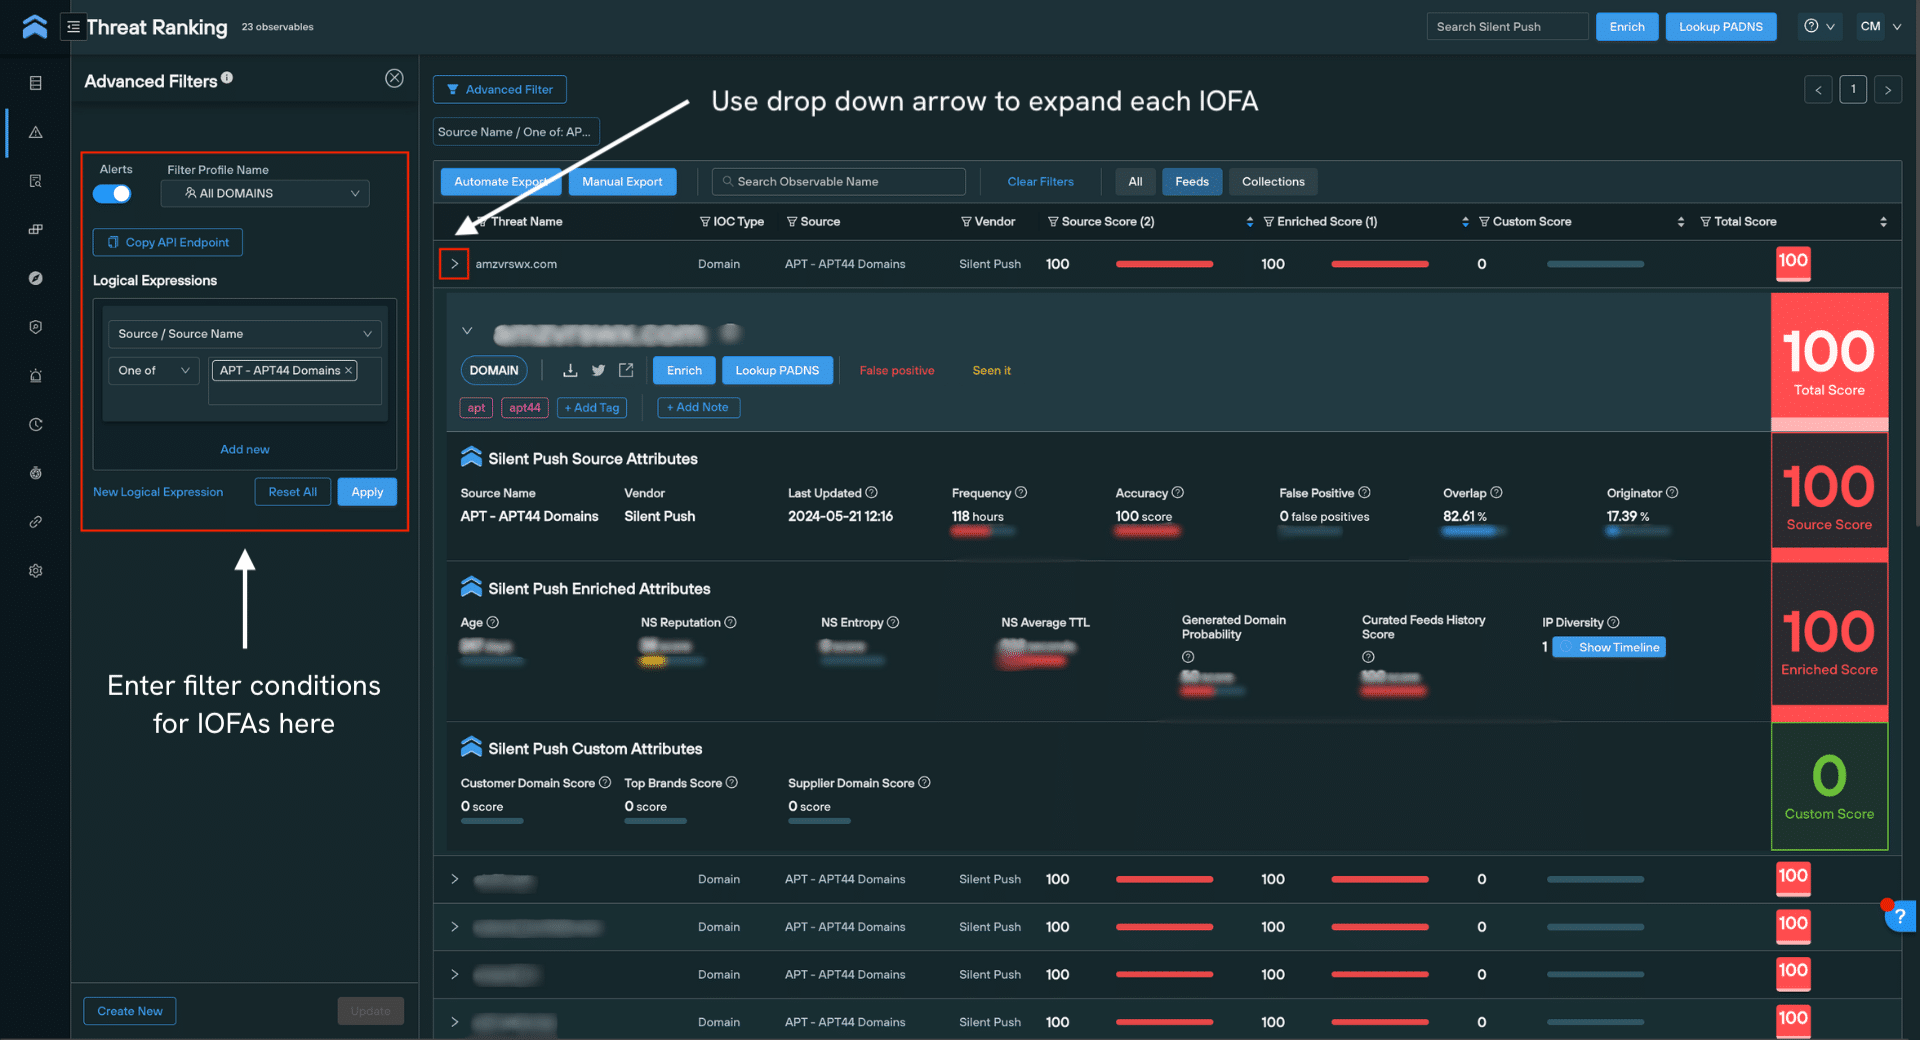
Task: Close the Advanced Filters panel
Action: [x=395, y=78]
